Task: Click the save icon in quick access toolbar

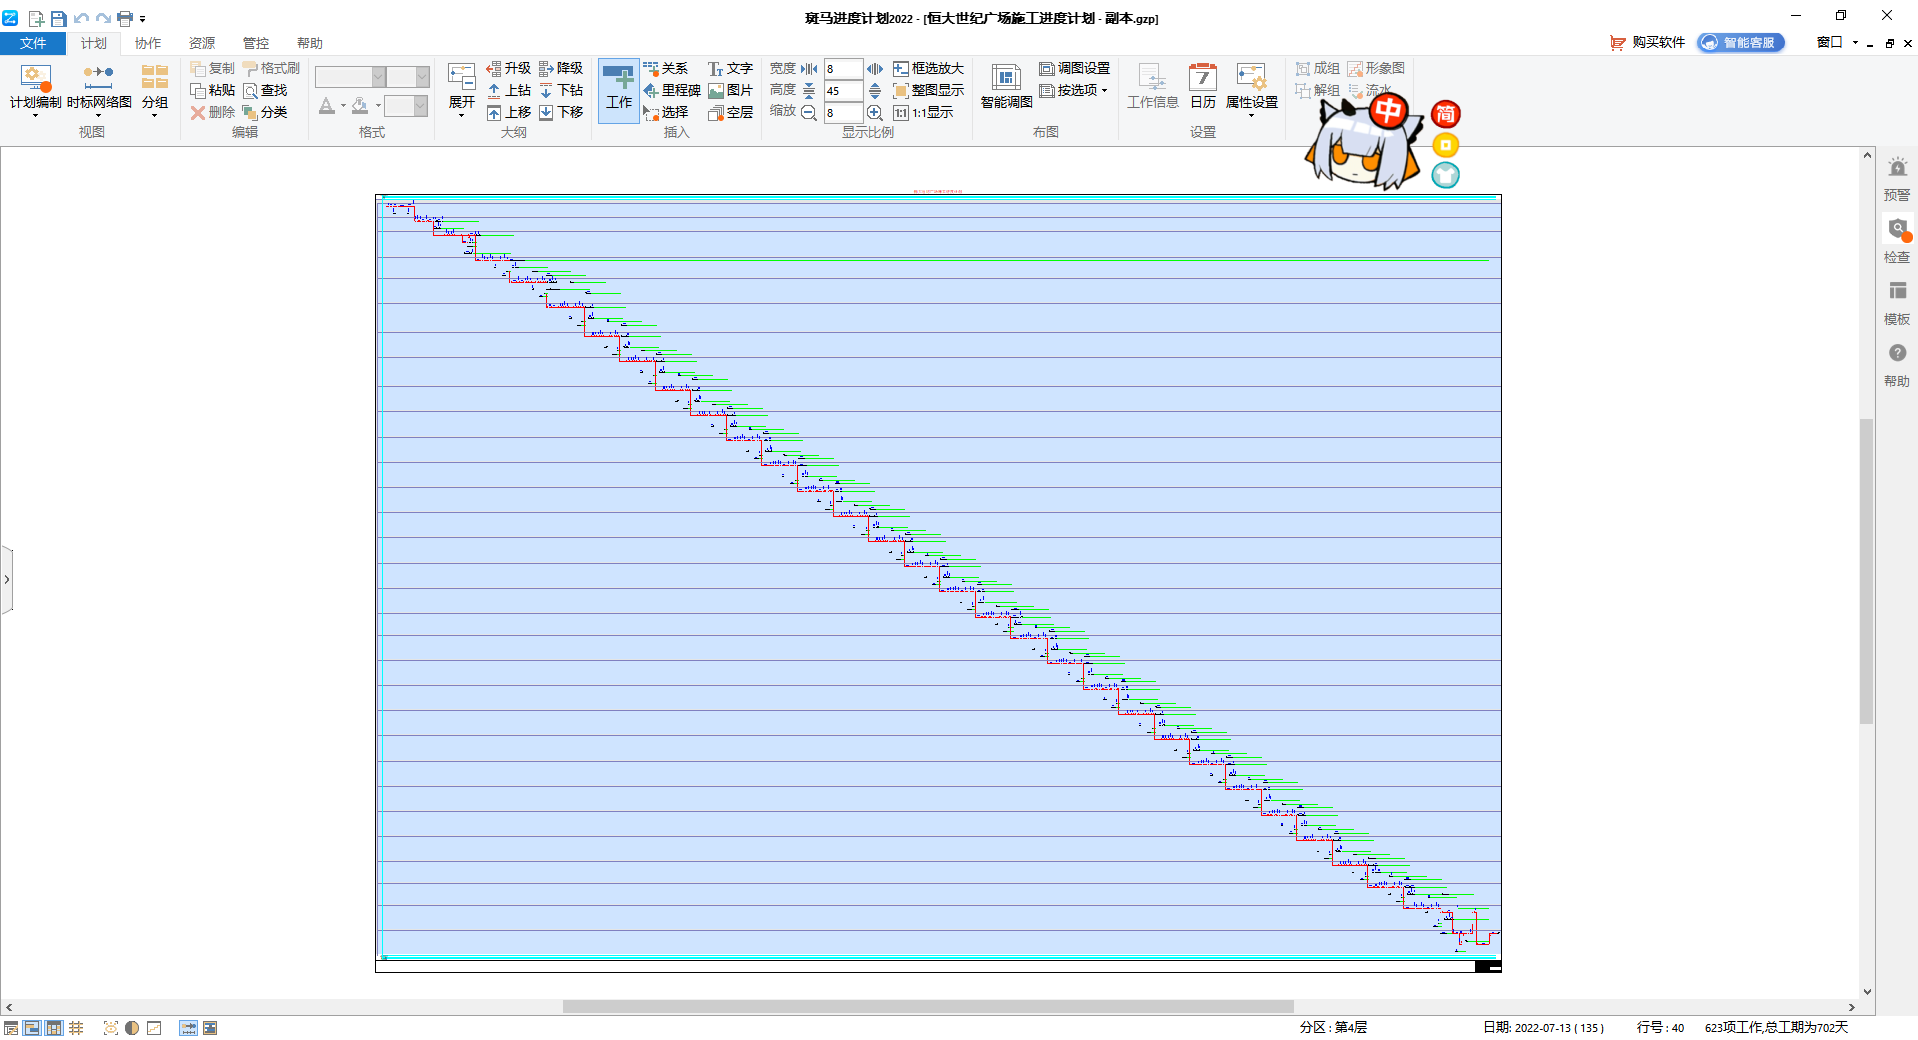Action: [x=59, y=18]
